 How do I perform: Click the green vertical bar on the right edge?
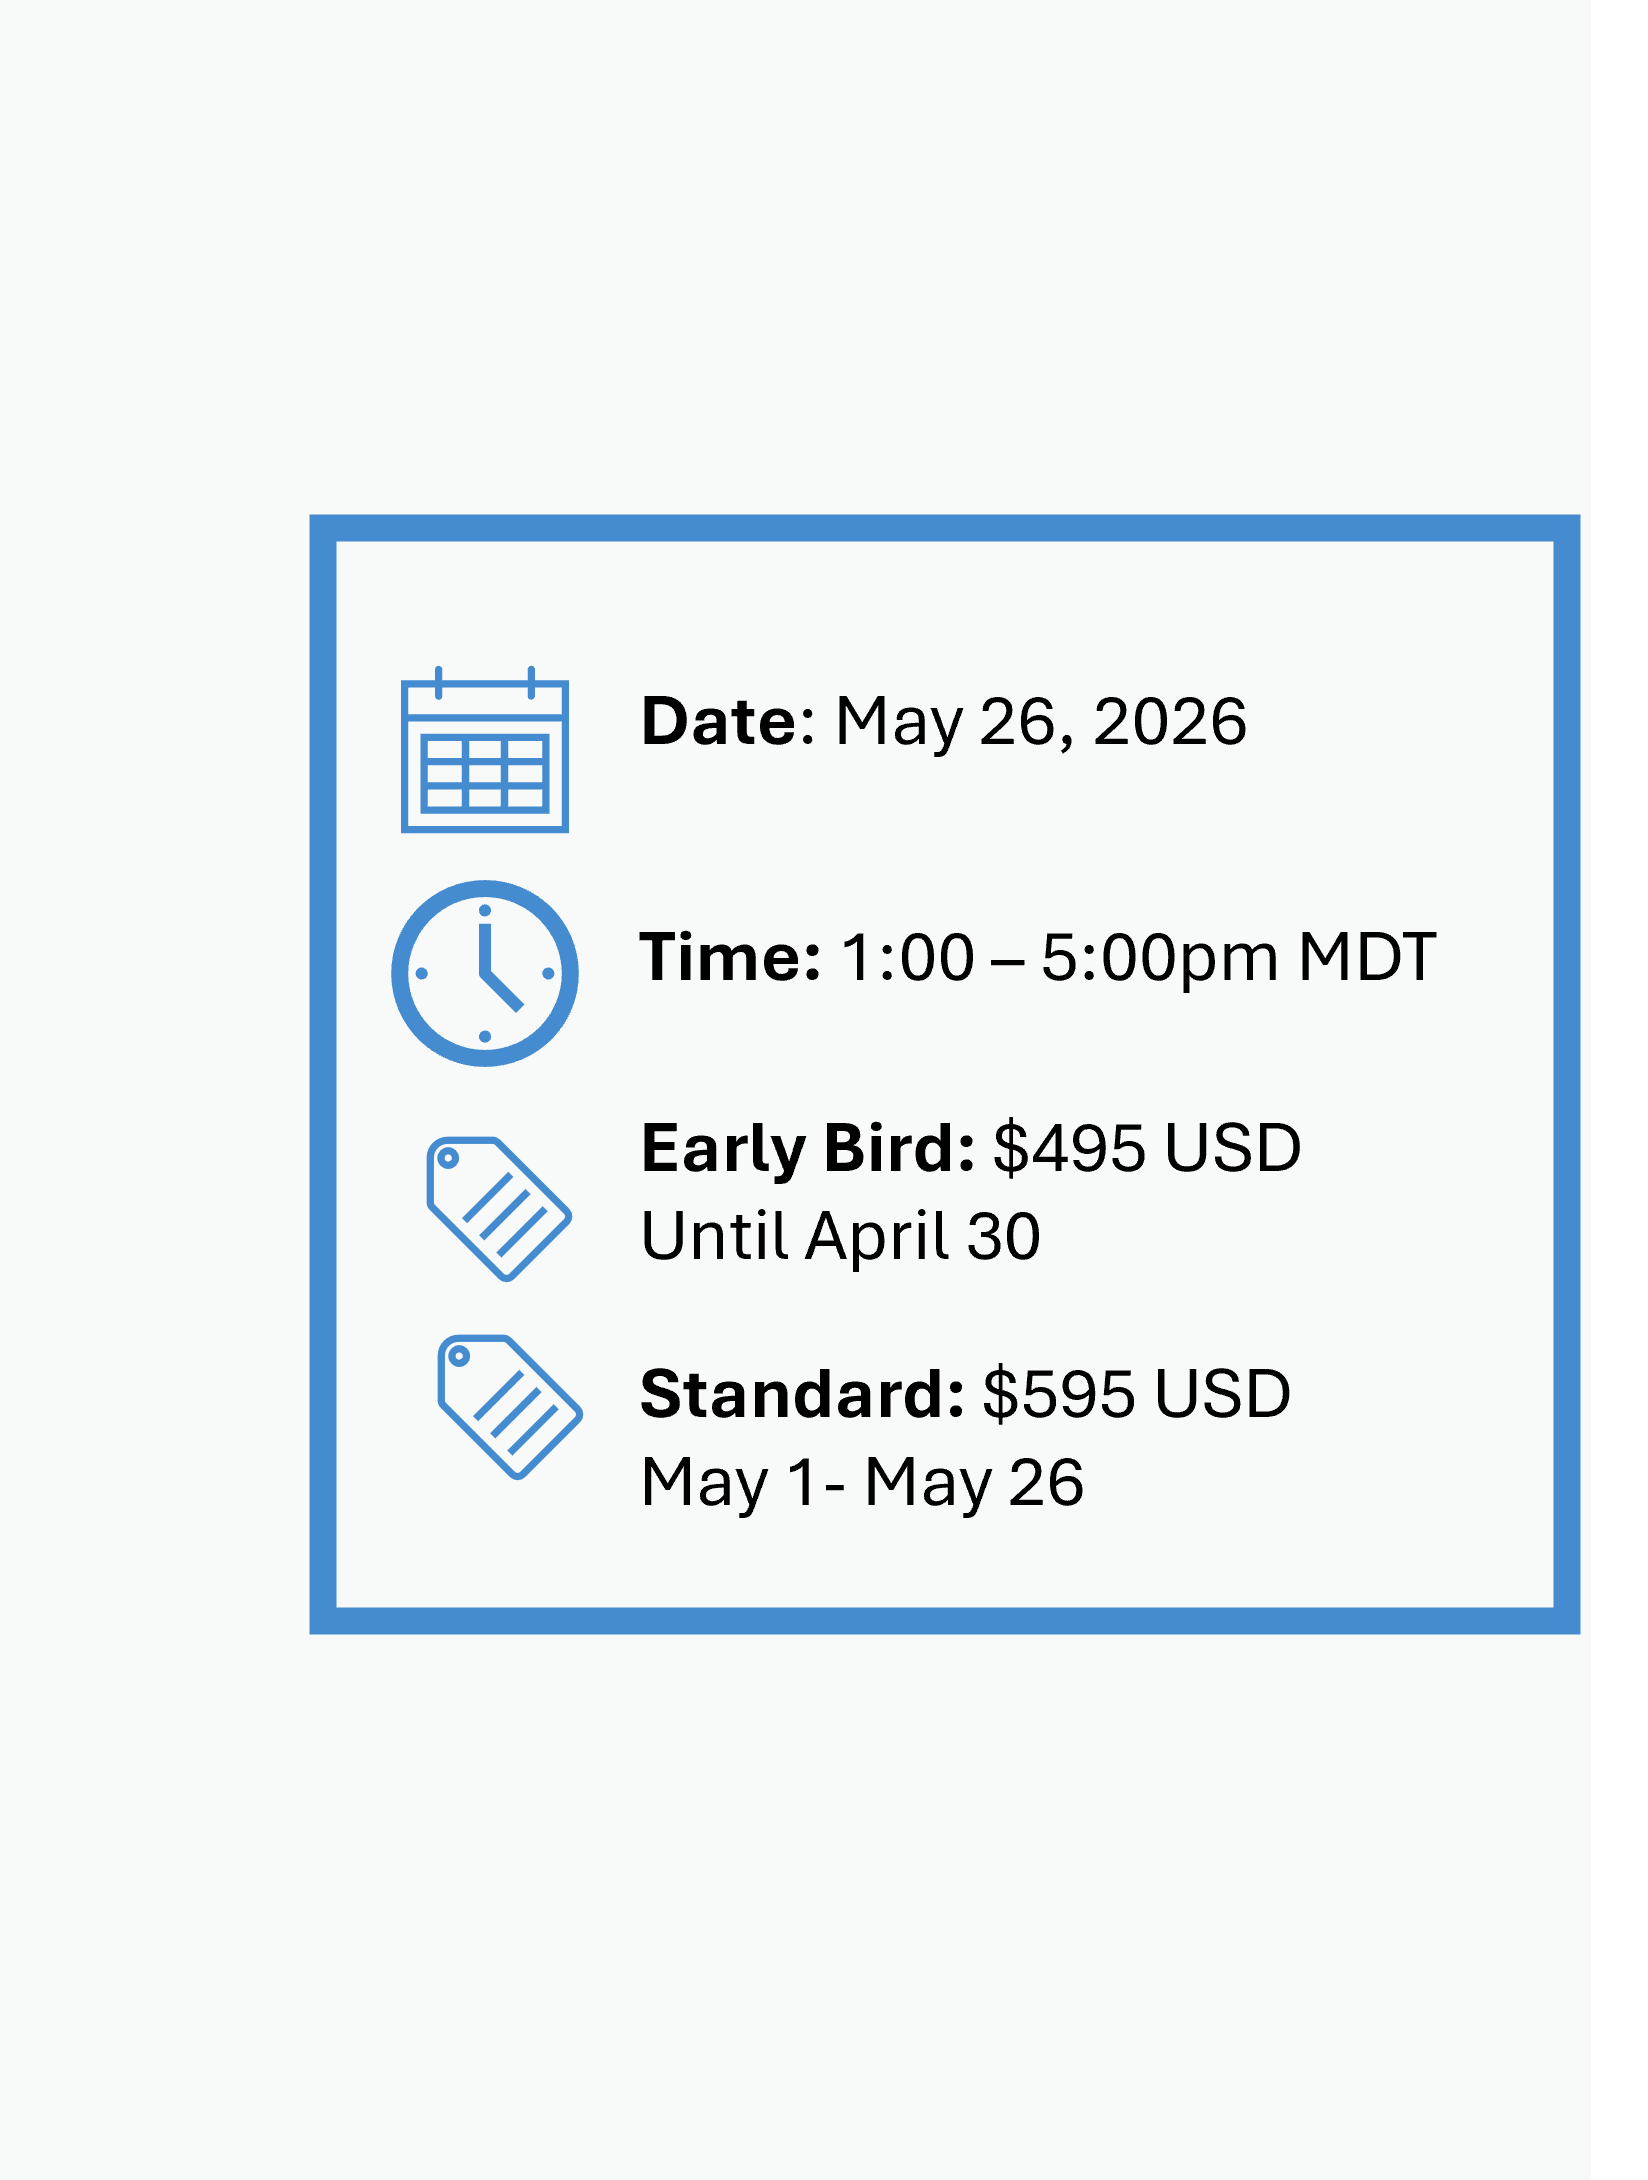tap(1619, 1090)
